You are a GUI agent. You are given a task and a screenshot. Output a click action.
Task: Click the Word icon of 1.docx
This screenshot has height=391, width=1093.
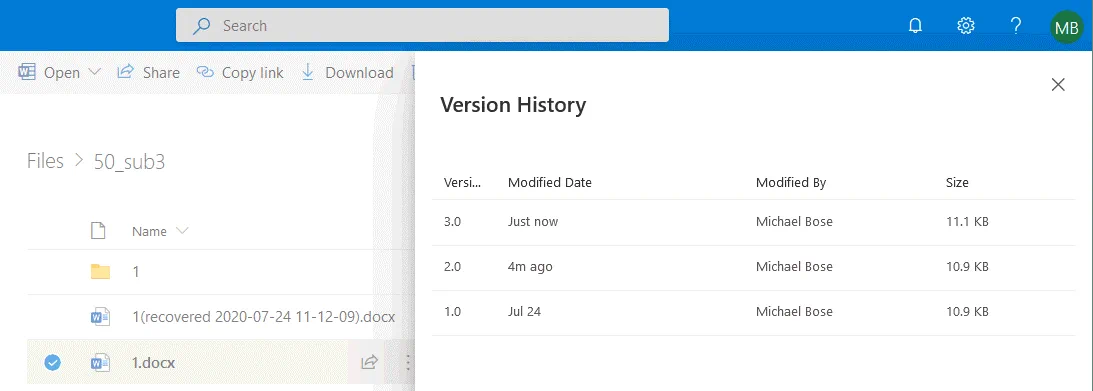(100, 362)
